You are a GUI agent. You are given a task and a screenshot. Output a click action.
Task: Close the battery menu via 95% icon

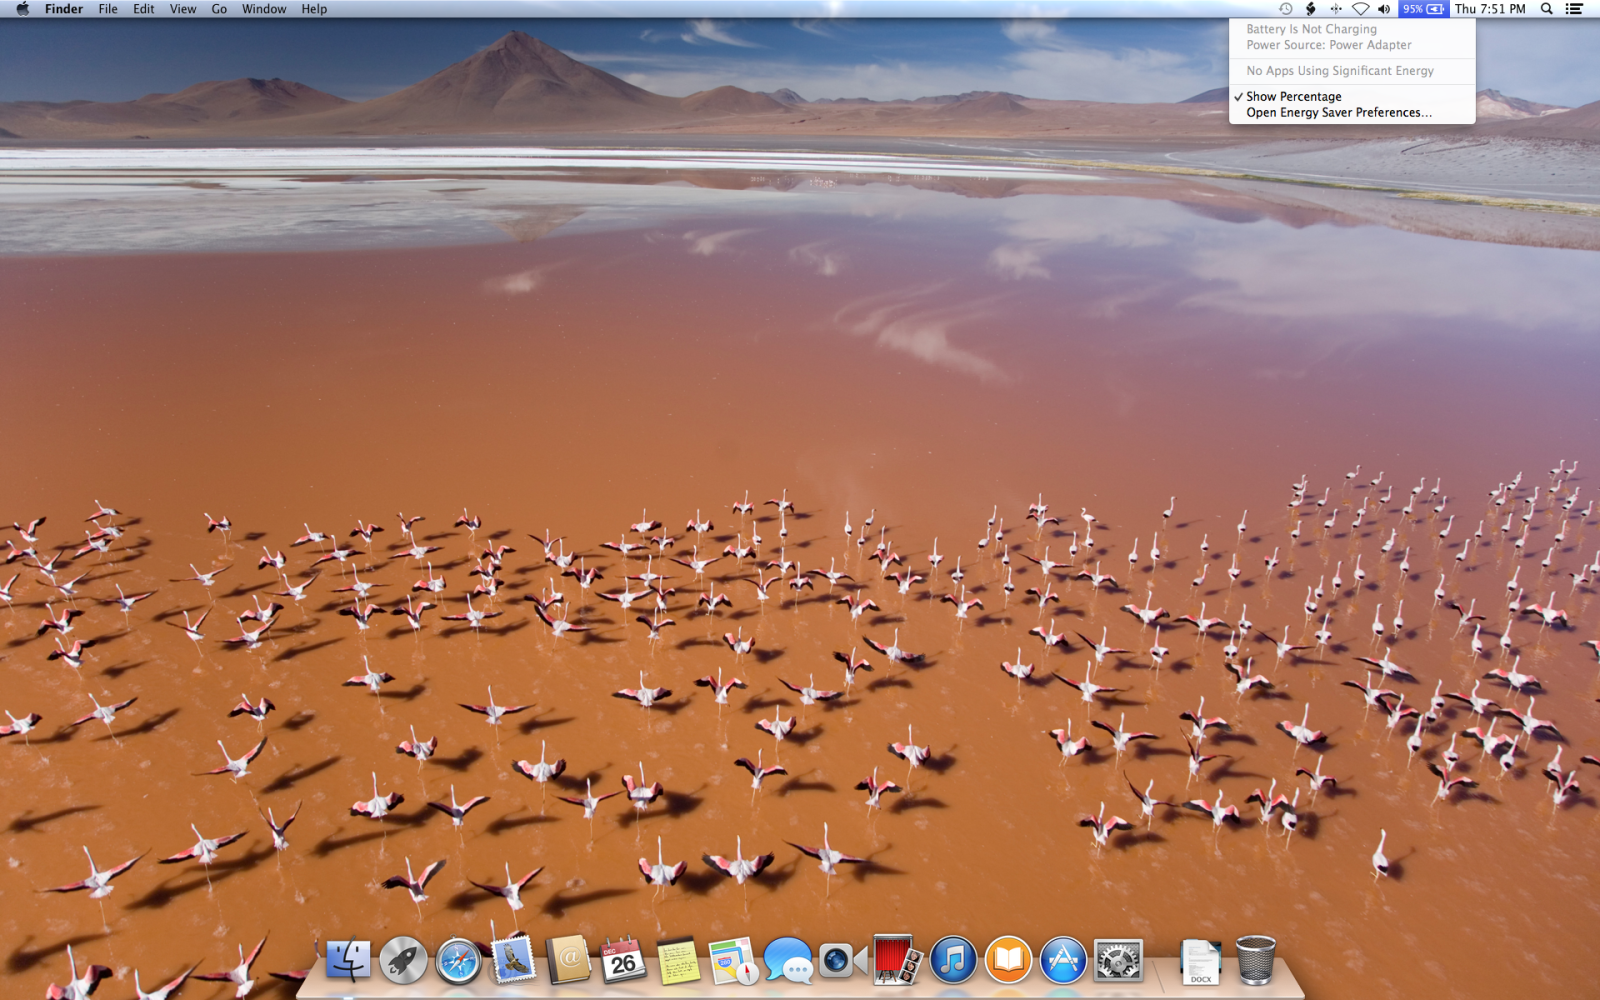pyautogui.click(x=1423, y=9)
